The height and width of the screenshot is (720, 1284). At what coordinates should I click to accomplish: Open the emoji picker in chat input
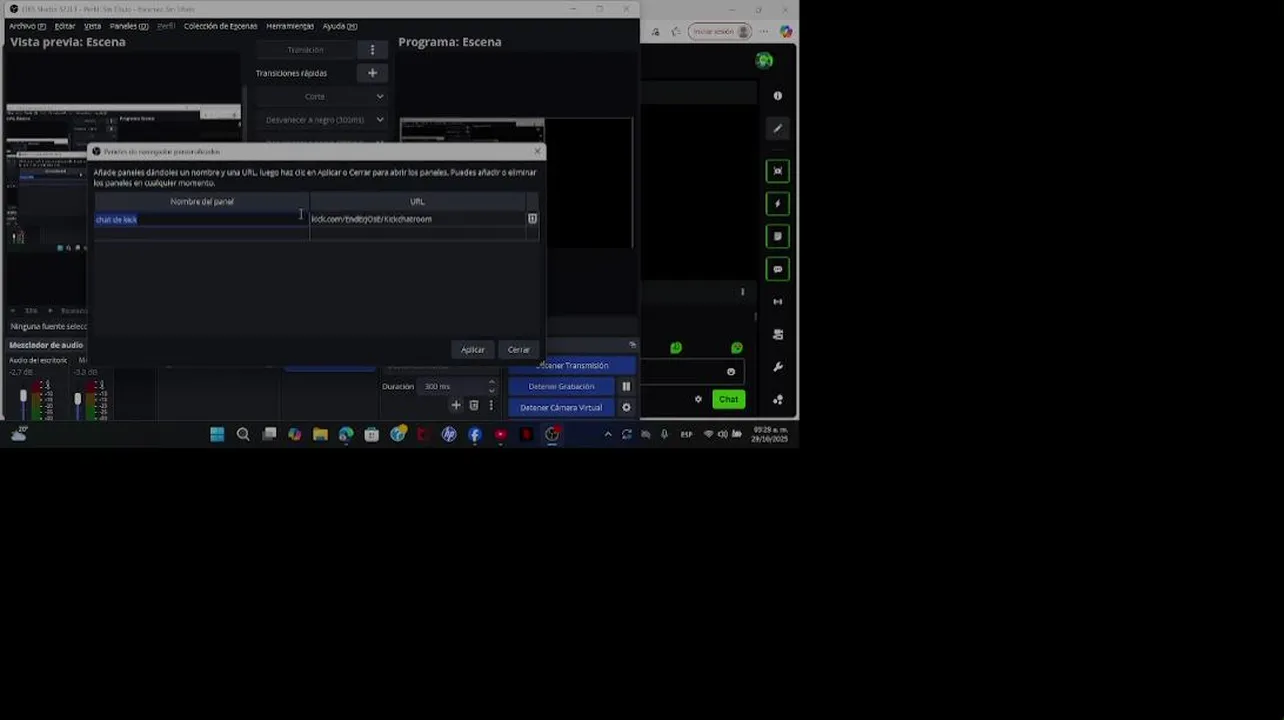[x=731, y=372]
